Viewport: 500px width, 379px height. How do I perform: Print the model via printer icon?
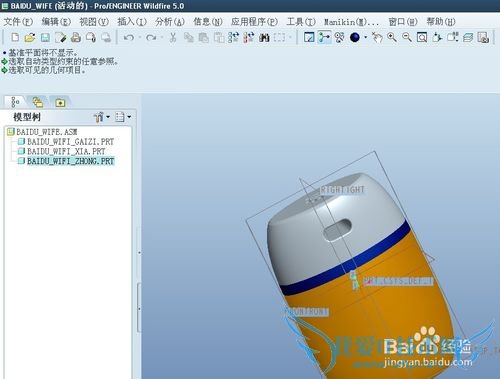pos(76,37)
